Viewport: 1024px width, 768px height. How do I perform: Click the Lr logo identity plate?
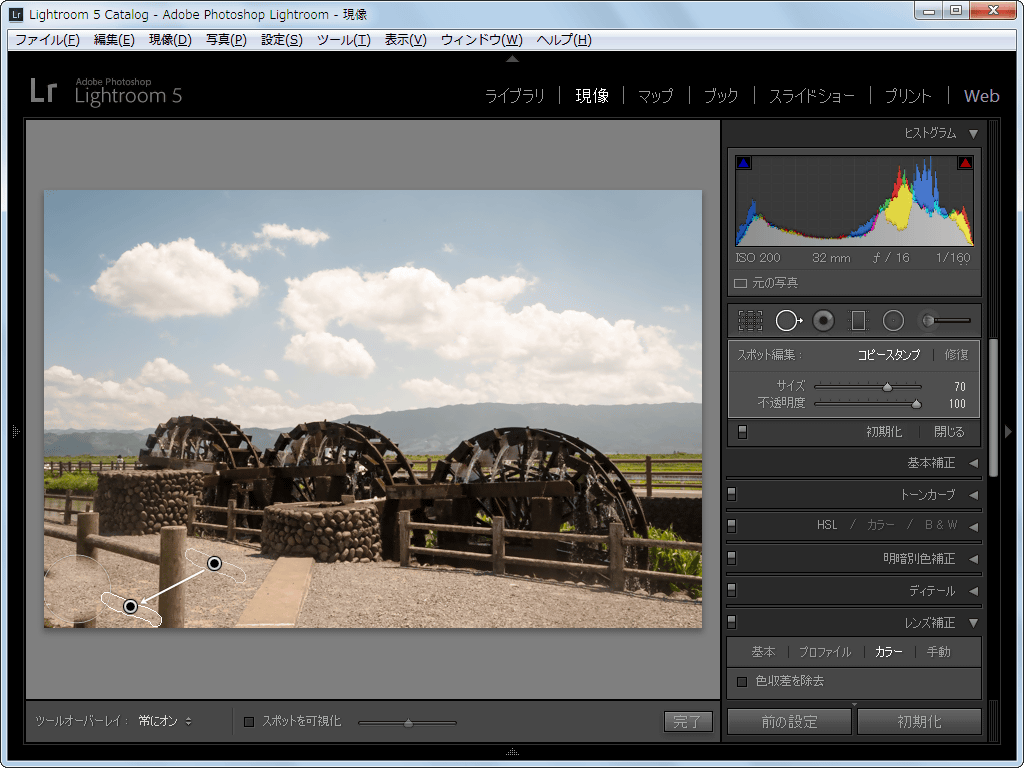(43, 91)
